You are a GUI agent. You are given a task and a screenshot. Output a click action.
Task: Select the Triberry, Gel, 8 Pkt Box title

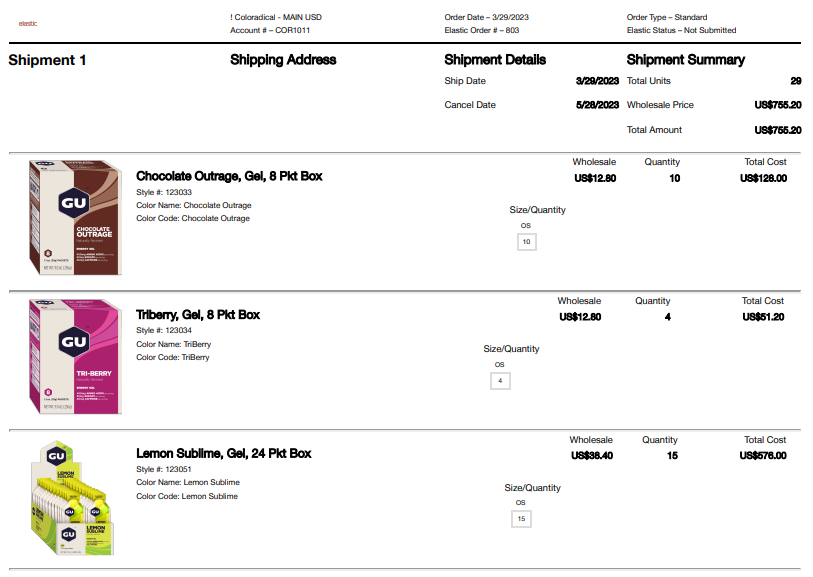(198, 315)
